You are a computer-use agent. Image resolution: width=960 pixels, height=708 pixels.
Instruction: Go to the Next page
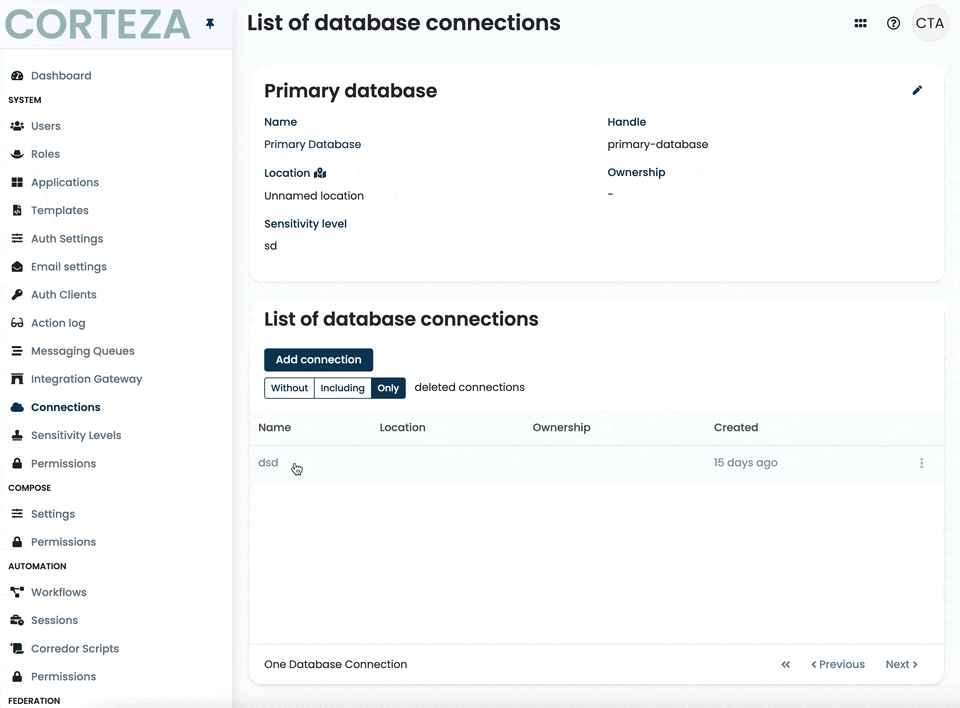click(901, 664)
